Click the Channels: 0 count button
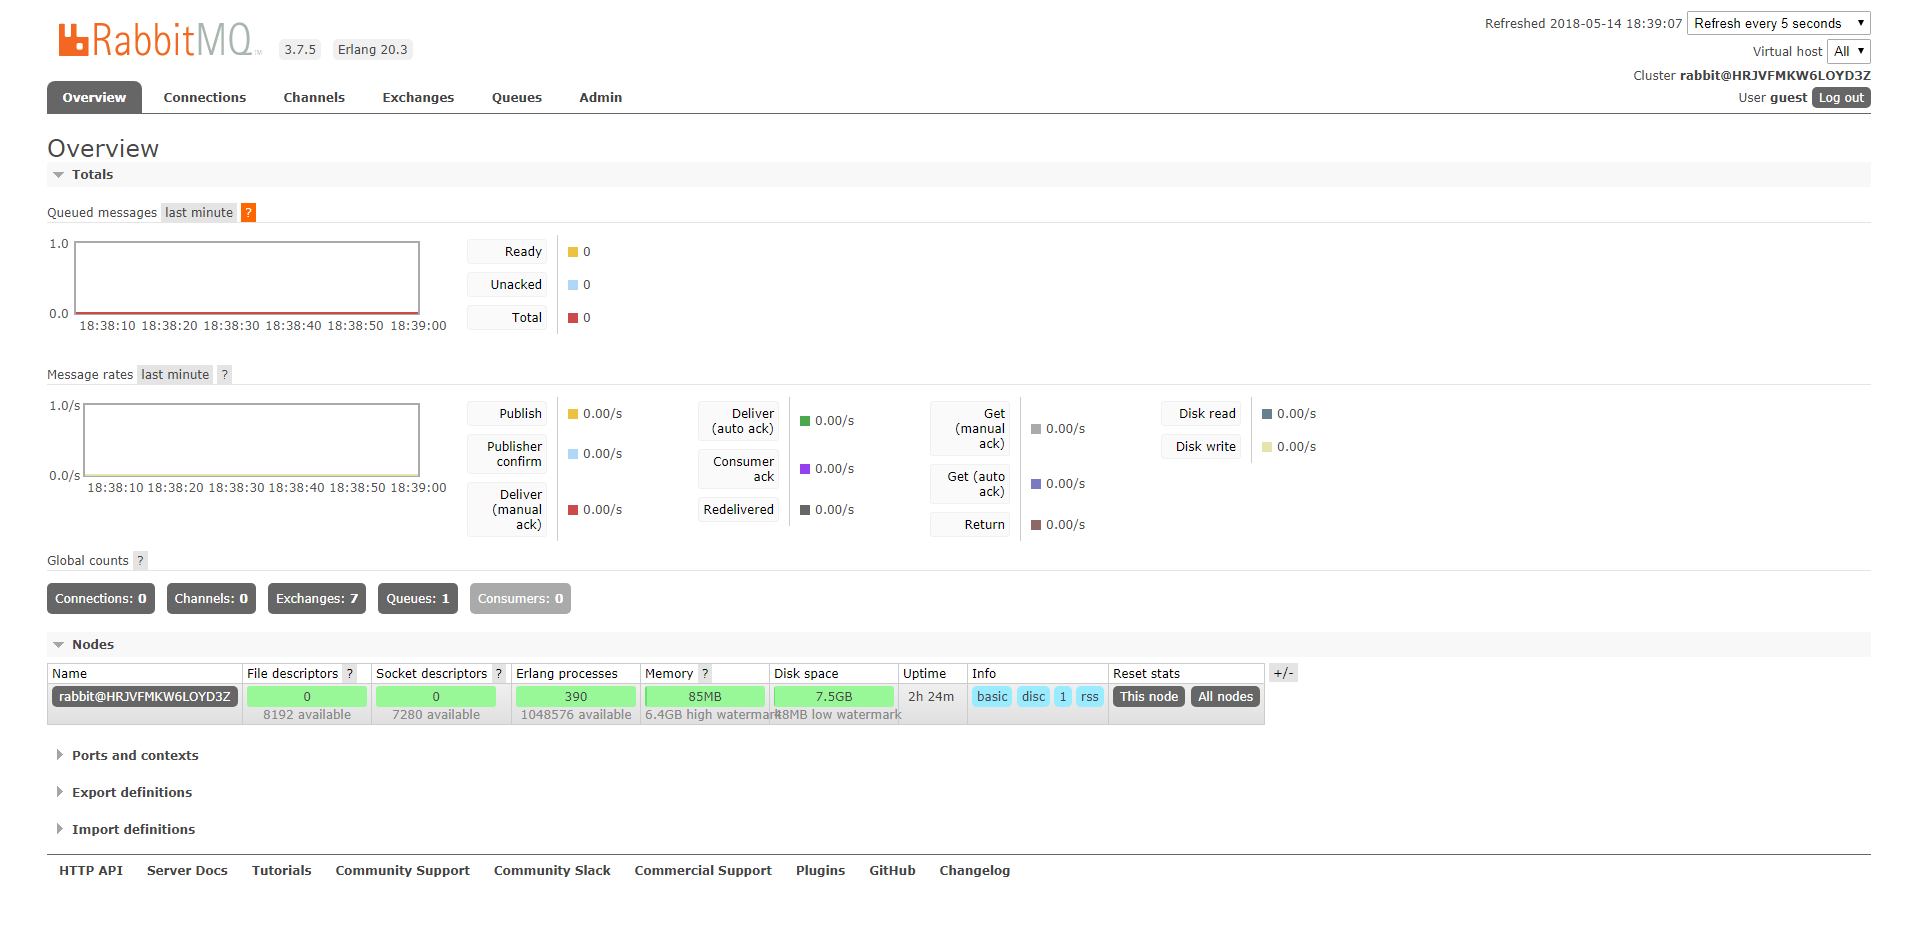This screenshot has height=944, width=1919. (211, 598)
